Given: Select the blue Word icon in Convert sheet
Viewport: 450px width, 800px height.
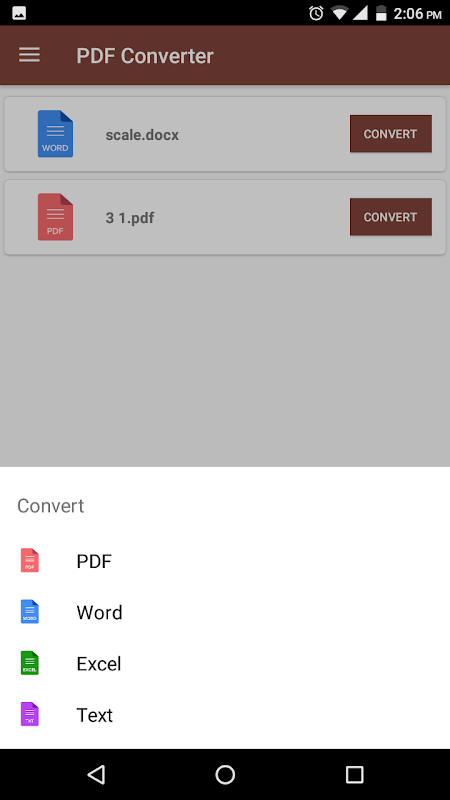Looking at the screenshot, I should (x=30, y=612).
